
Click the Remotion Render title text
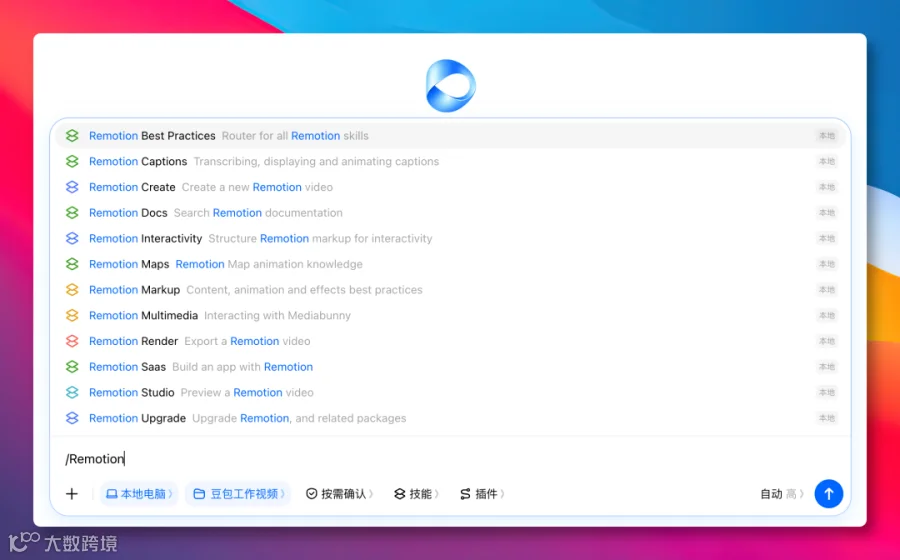(134, 341)
